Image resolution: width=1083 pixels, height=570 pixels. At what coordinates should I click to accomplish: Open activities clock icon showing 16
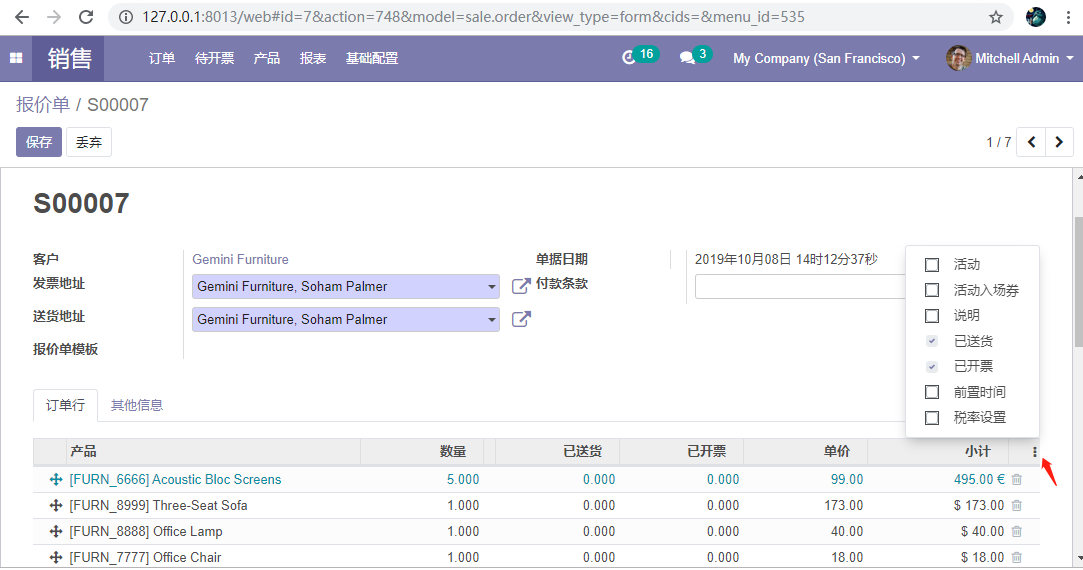(629, 58)
